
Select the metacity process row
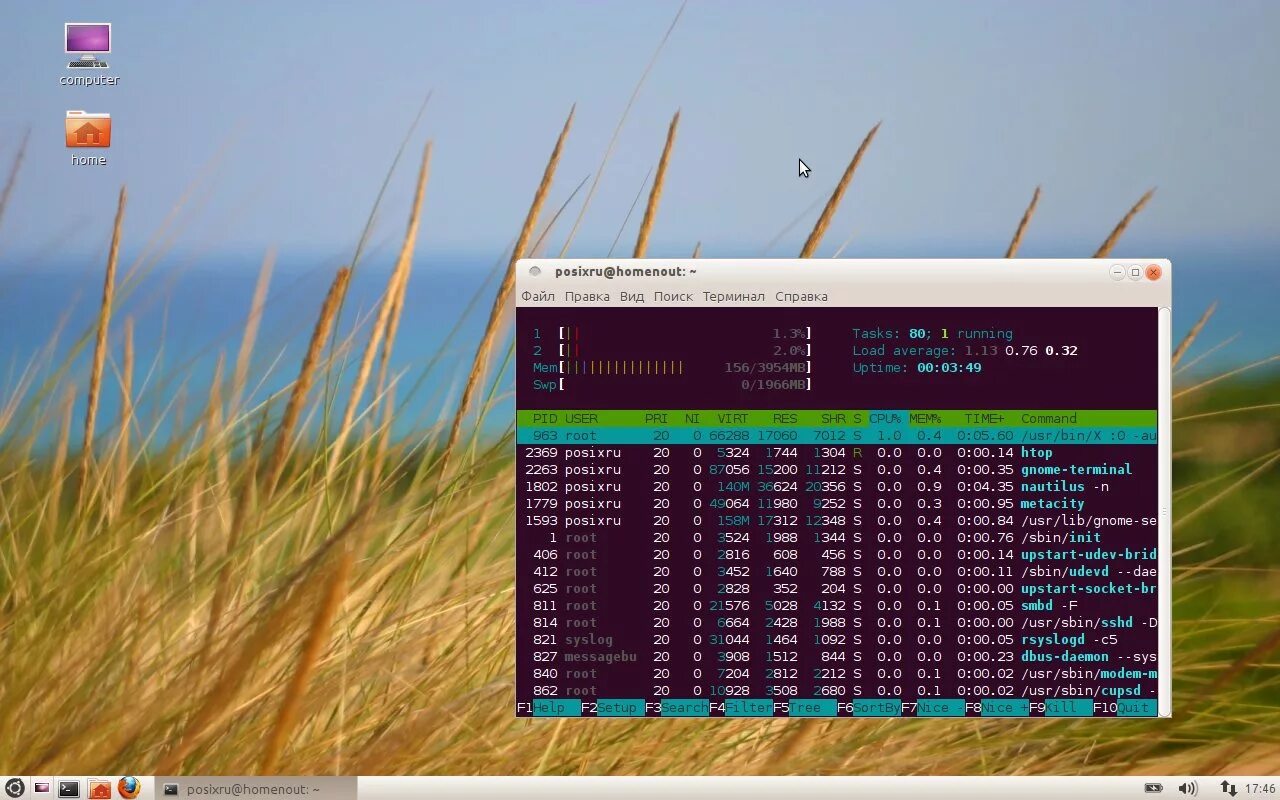coord(837,504)
